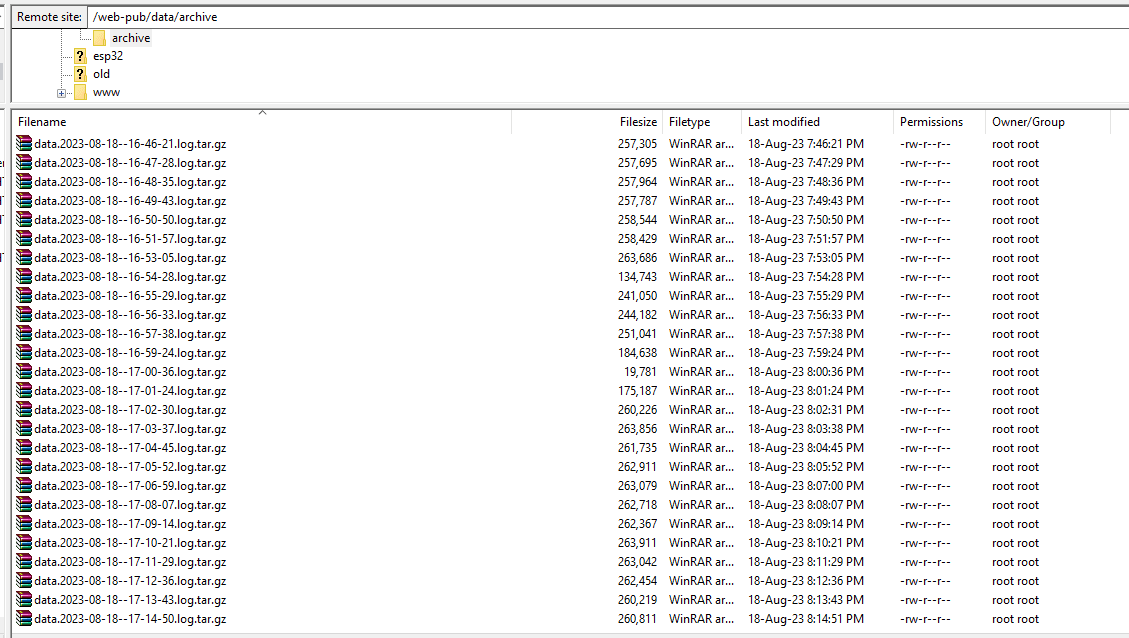Screen dimensions: 1129x638
Task: Click the archive icon for data.2023-08-18--16-59-24.log.tar.gz
Action: point(24,352)
